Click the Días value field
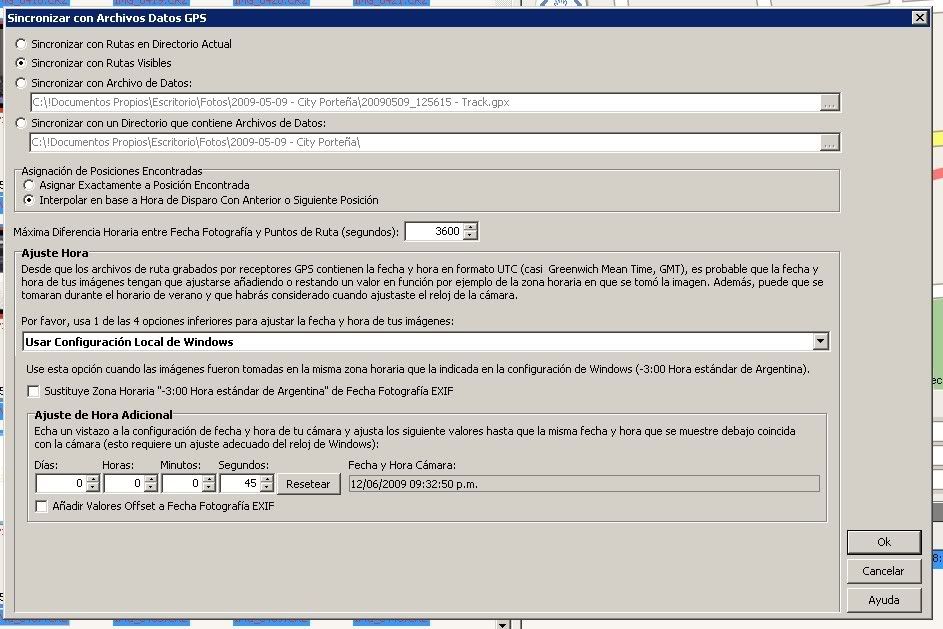943x629 pixels. pyautogui.click(x=61, y=483)
